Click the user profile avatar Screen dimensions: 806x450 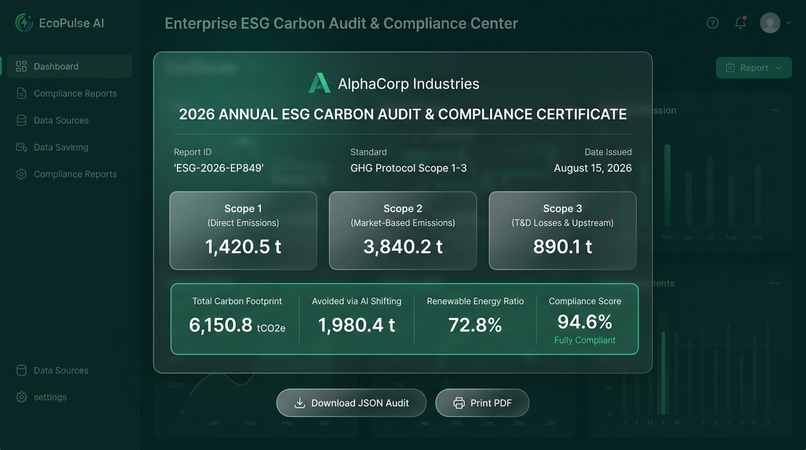770,23
